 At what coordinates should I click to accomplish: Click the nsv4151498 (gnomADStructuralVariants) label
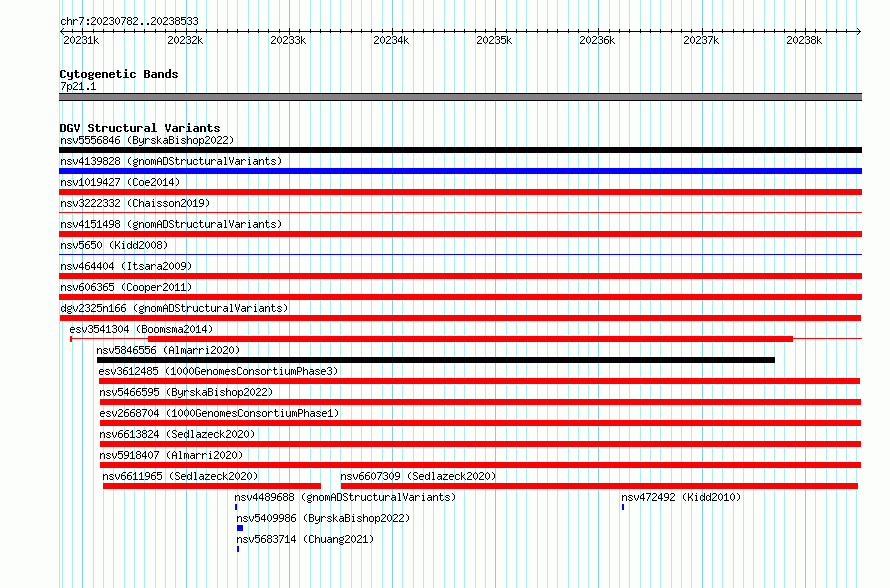coord(171,224)
